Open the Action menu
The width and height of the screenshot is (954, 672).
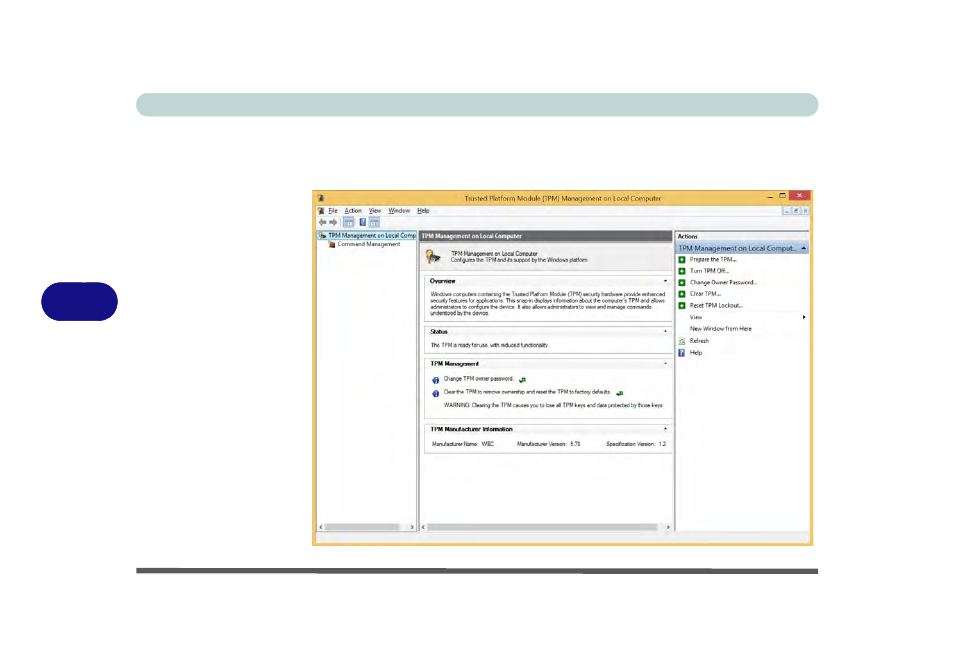pyautogui.click(x=353, y=211)
